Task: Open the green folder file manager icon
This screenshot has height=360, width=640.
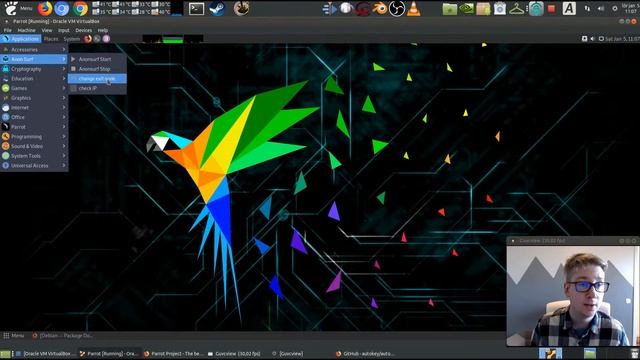Action: point(449,9)
